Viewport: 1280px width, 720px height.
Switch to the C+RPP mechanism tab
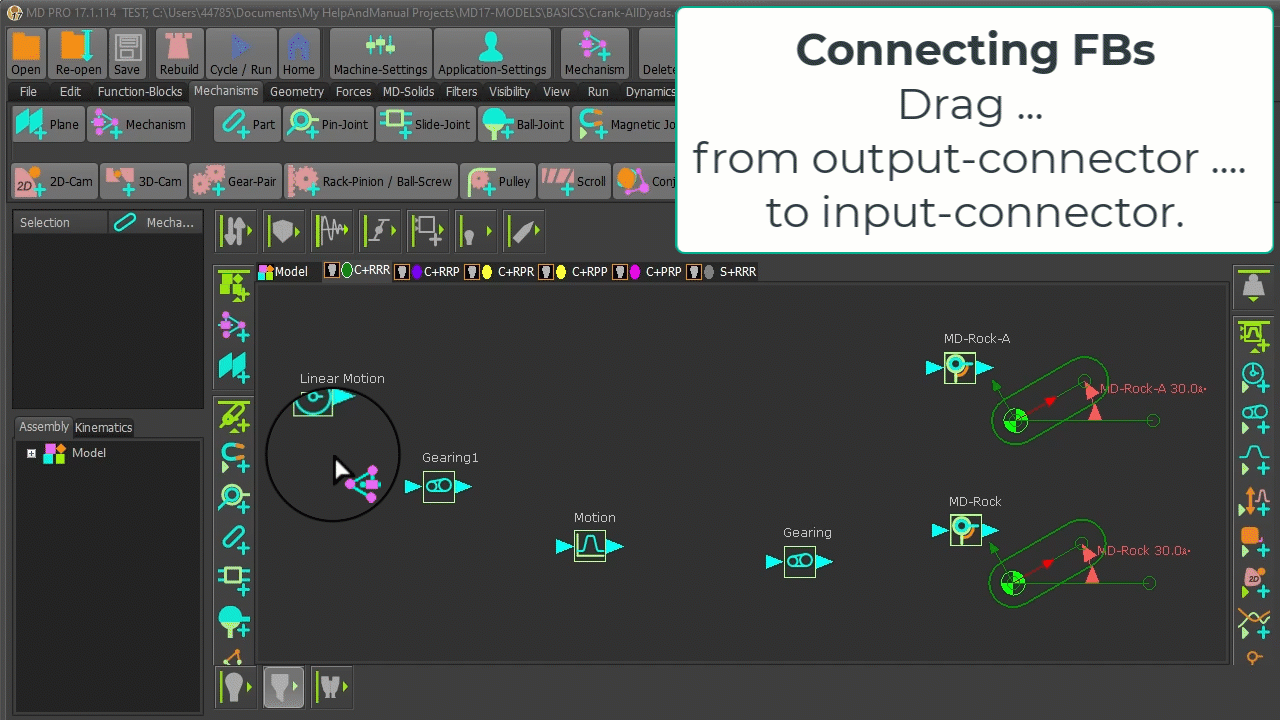tap(573, 271)
